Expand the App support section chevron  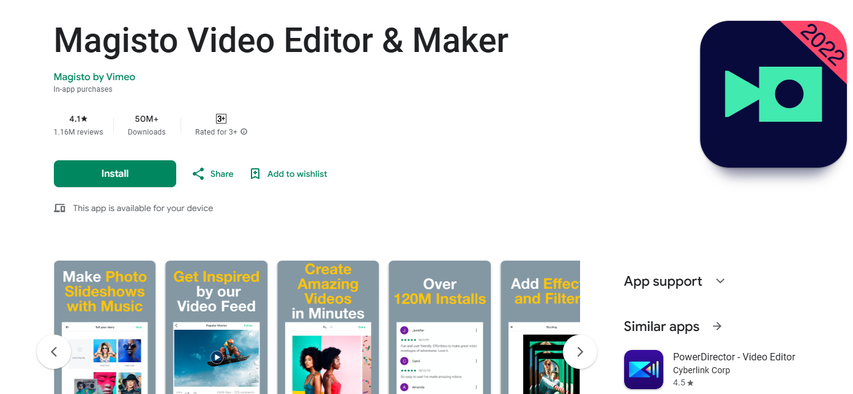[720, 281]
